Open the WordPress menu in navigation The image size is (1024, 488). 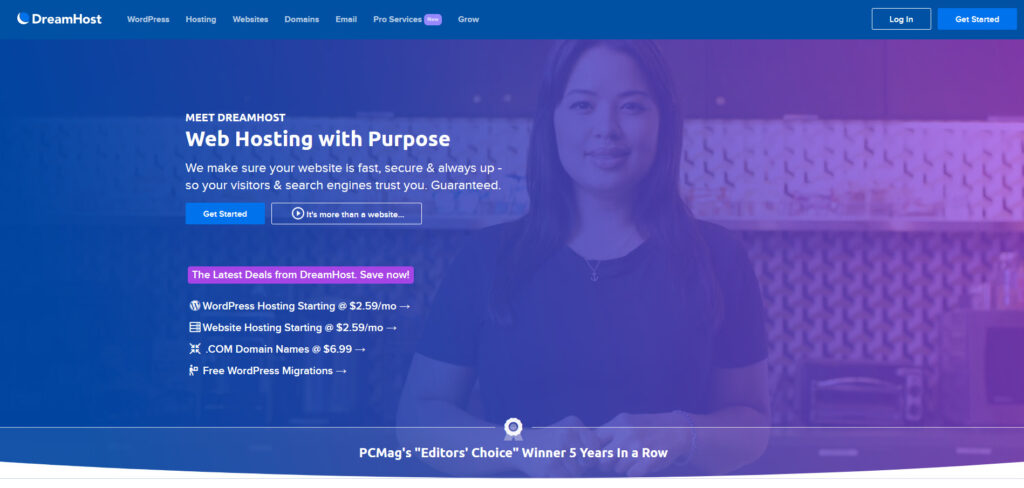(x=148, y=20)
